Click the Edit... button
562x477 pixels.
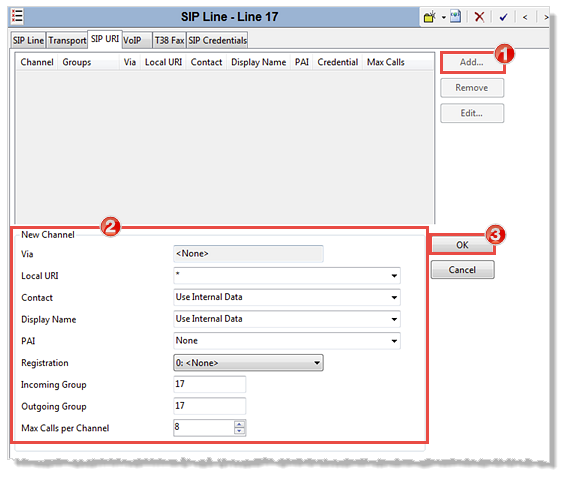472,113
